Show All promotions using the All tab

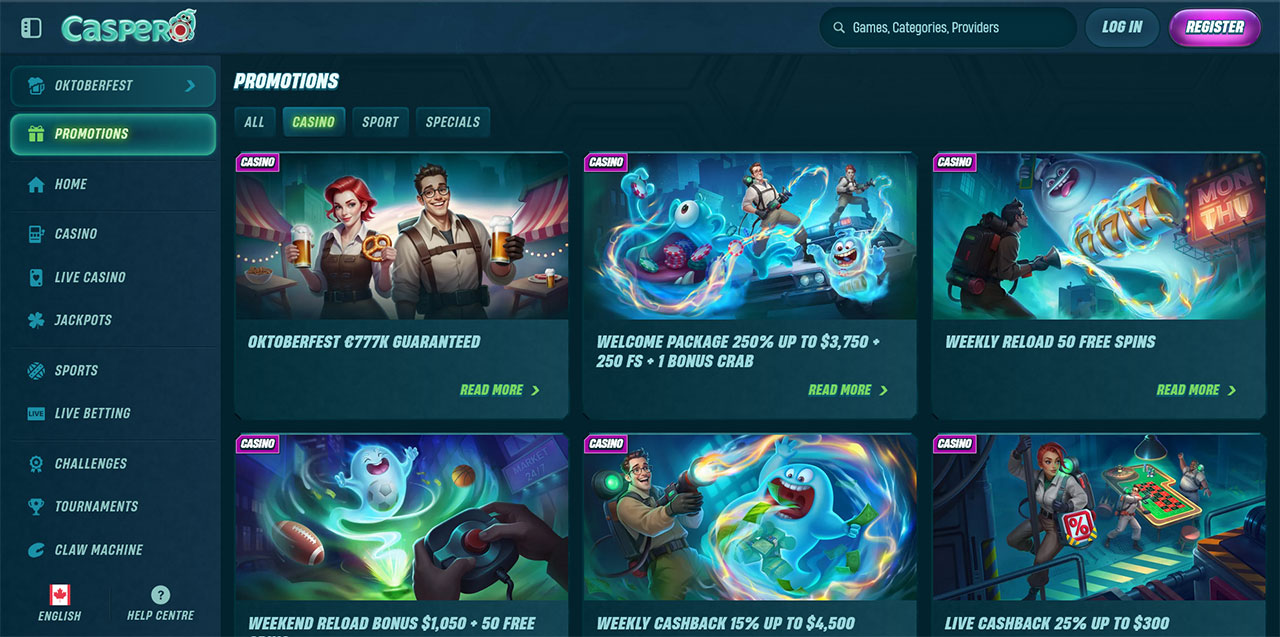tap(255, 122)
